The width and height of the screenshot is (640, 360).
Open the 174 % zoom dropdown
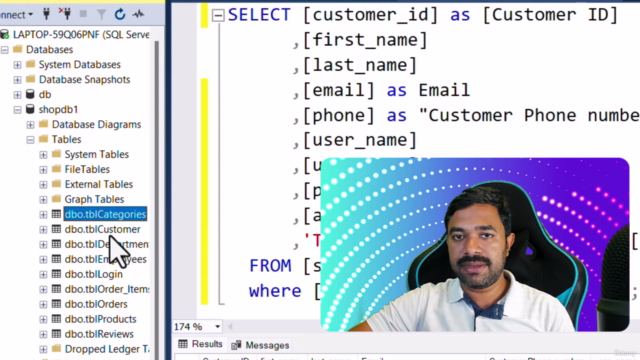pyautogui.click(x=218, y=327)
